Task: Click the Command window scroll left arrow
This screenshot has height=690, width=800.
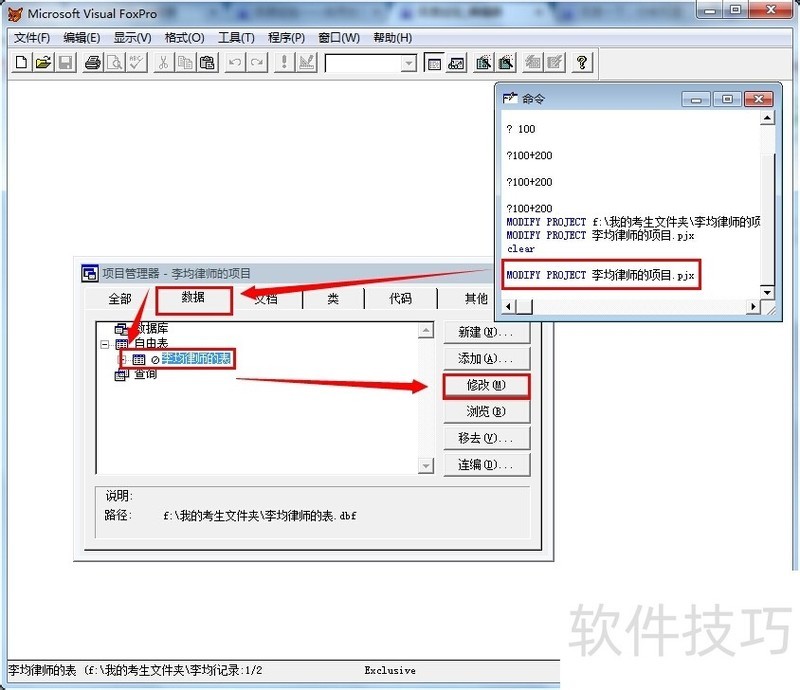Action: click(508, 306)
